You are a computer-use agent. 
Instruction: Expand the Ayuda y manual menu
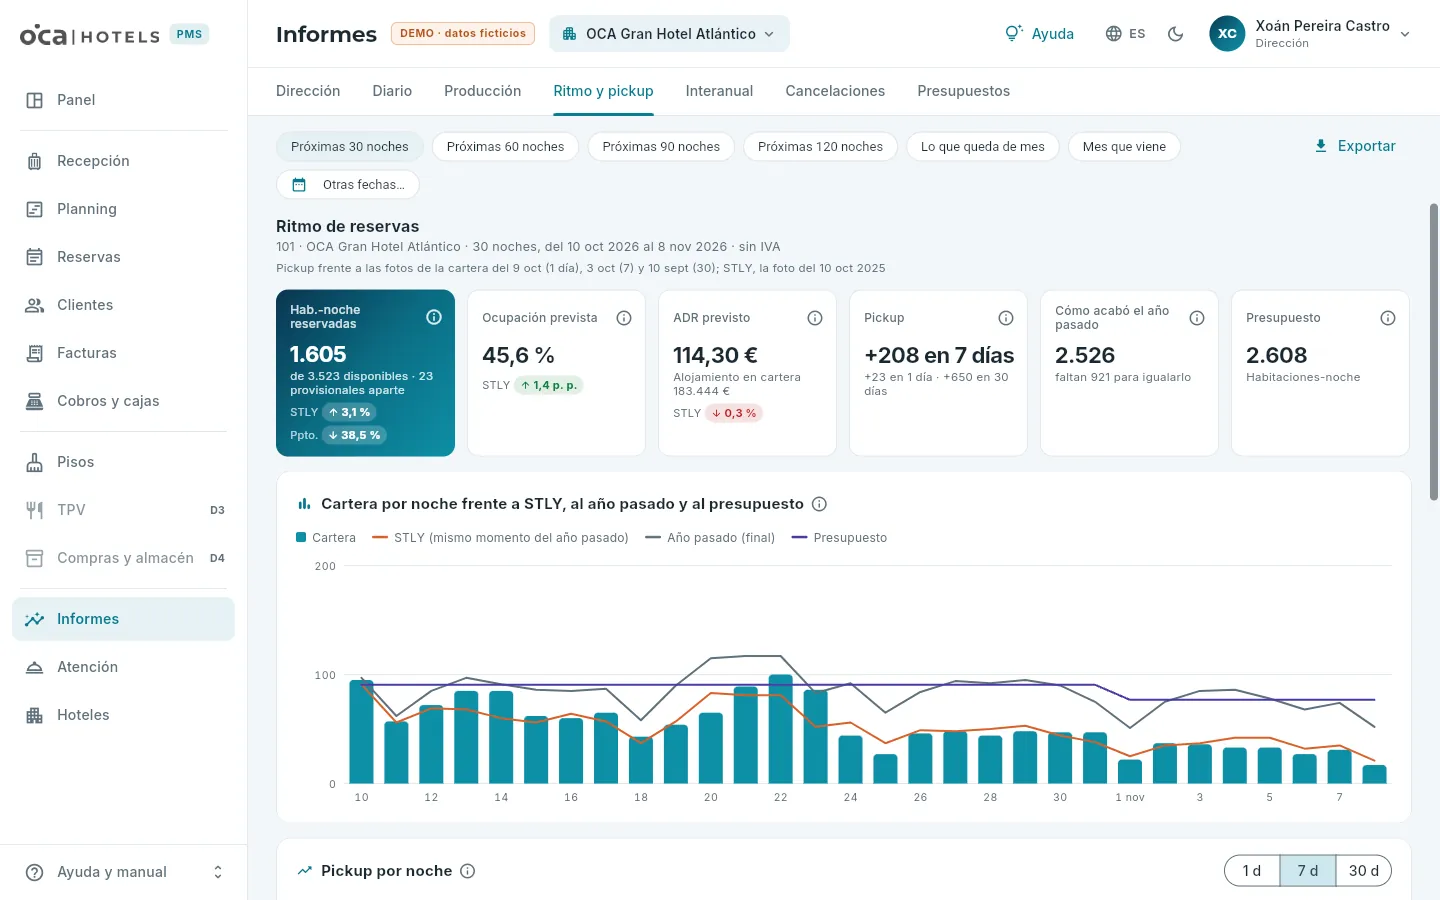coord(123,872)
